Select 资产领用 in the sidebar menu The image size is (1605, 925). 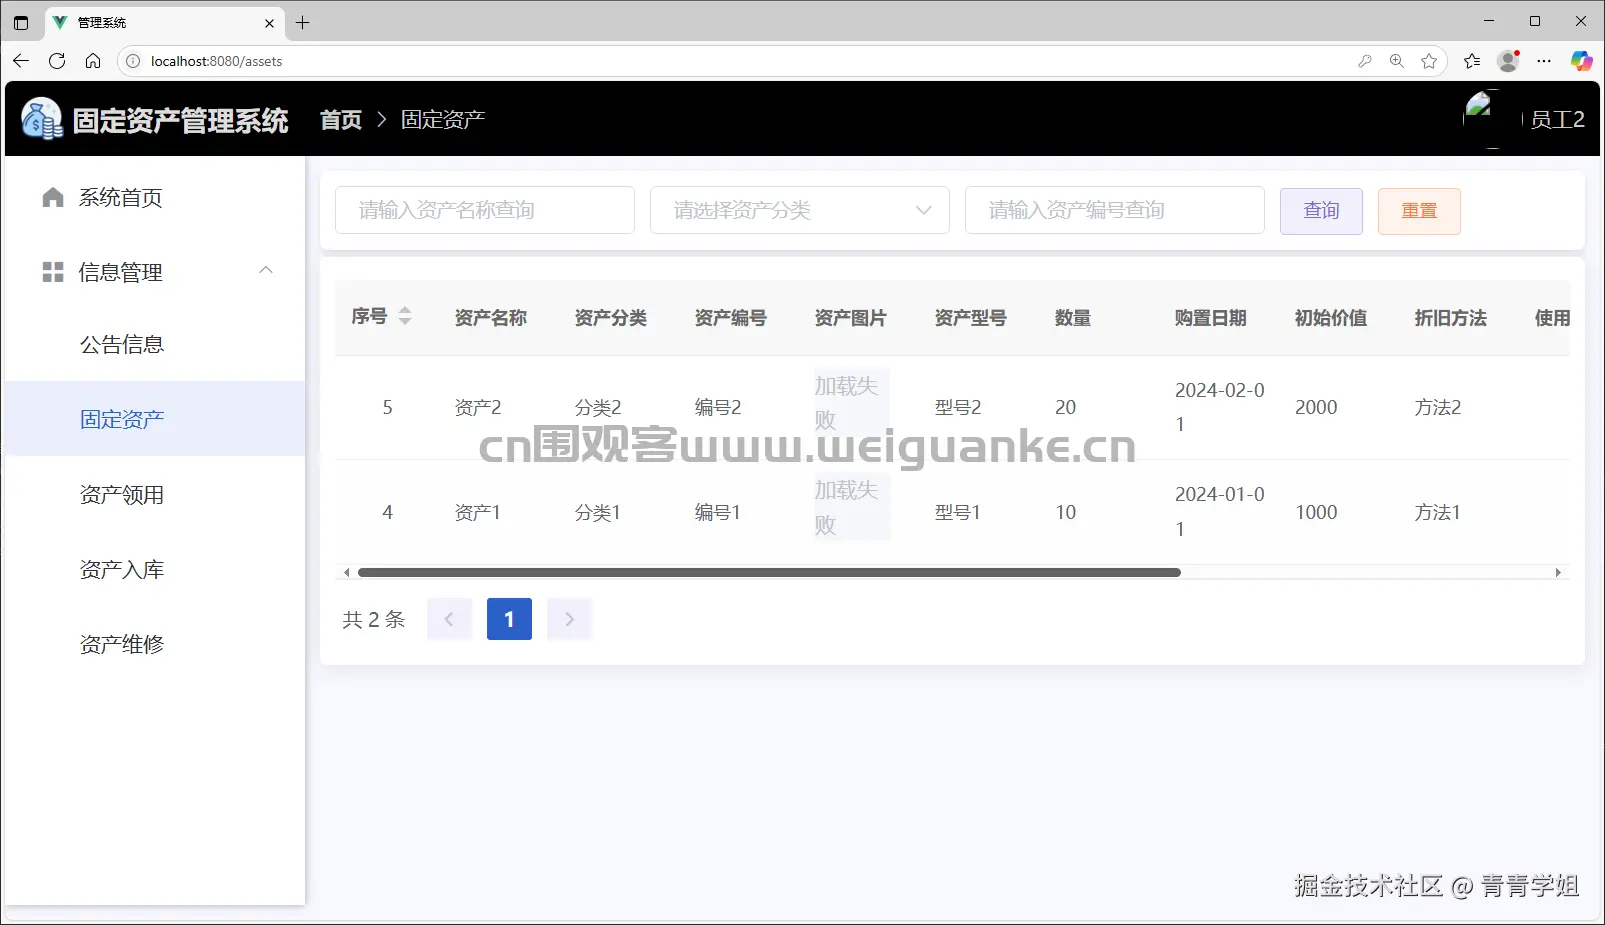tap(122, 494)
